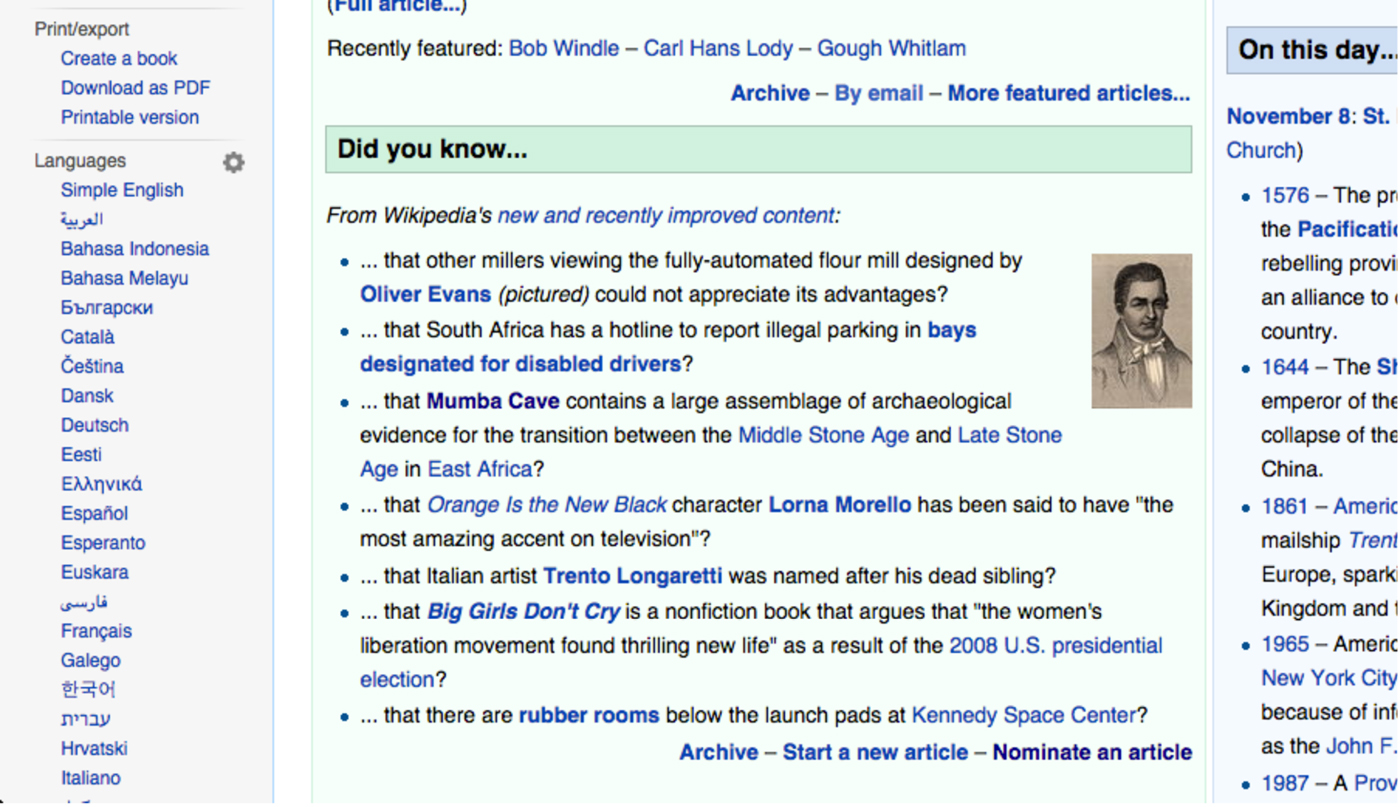The height and width of the screenshot is (807, 1400).
Task: Open the Oliver Evans portrait thumbnail
Action: [x=1141, y=331]
